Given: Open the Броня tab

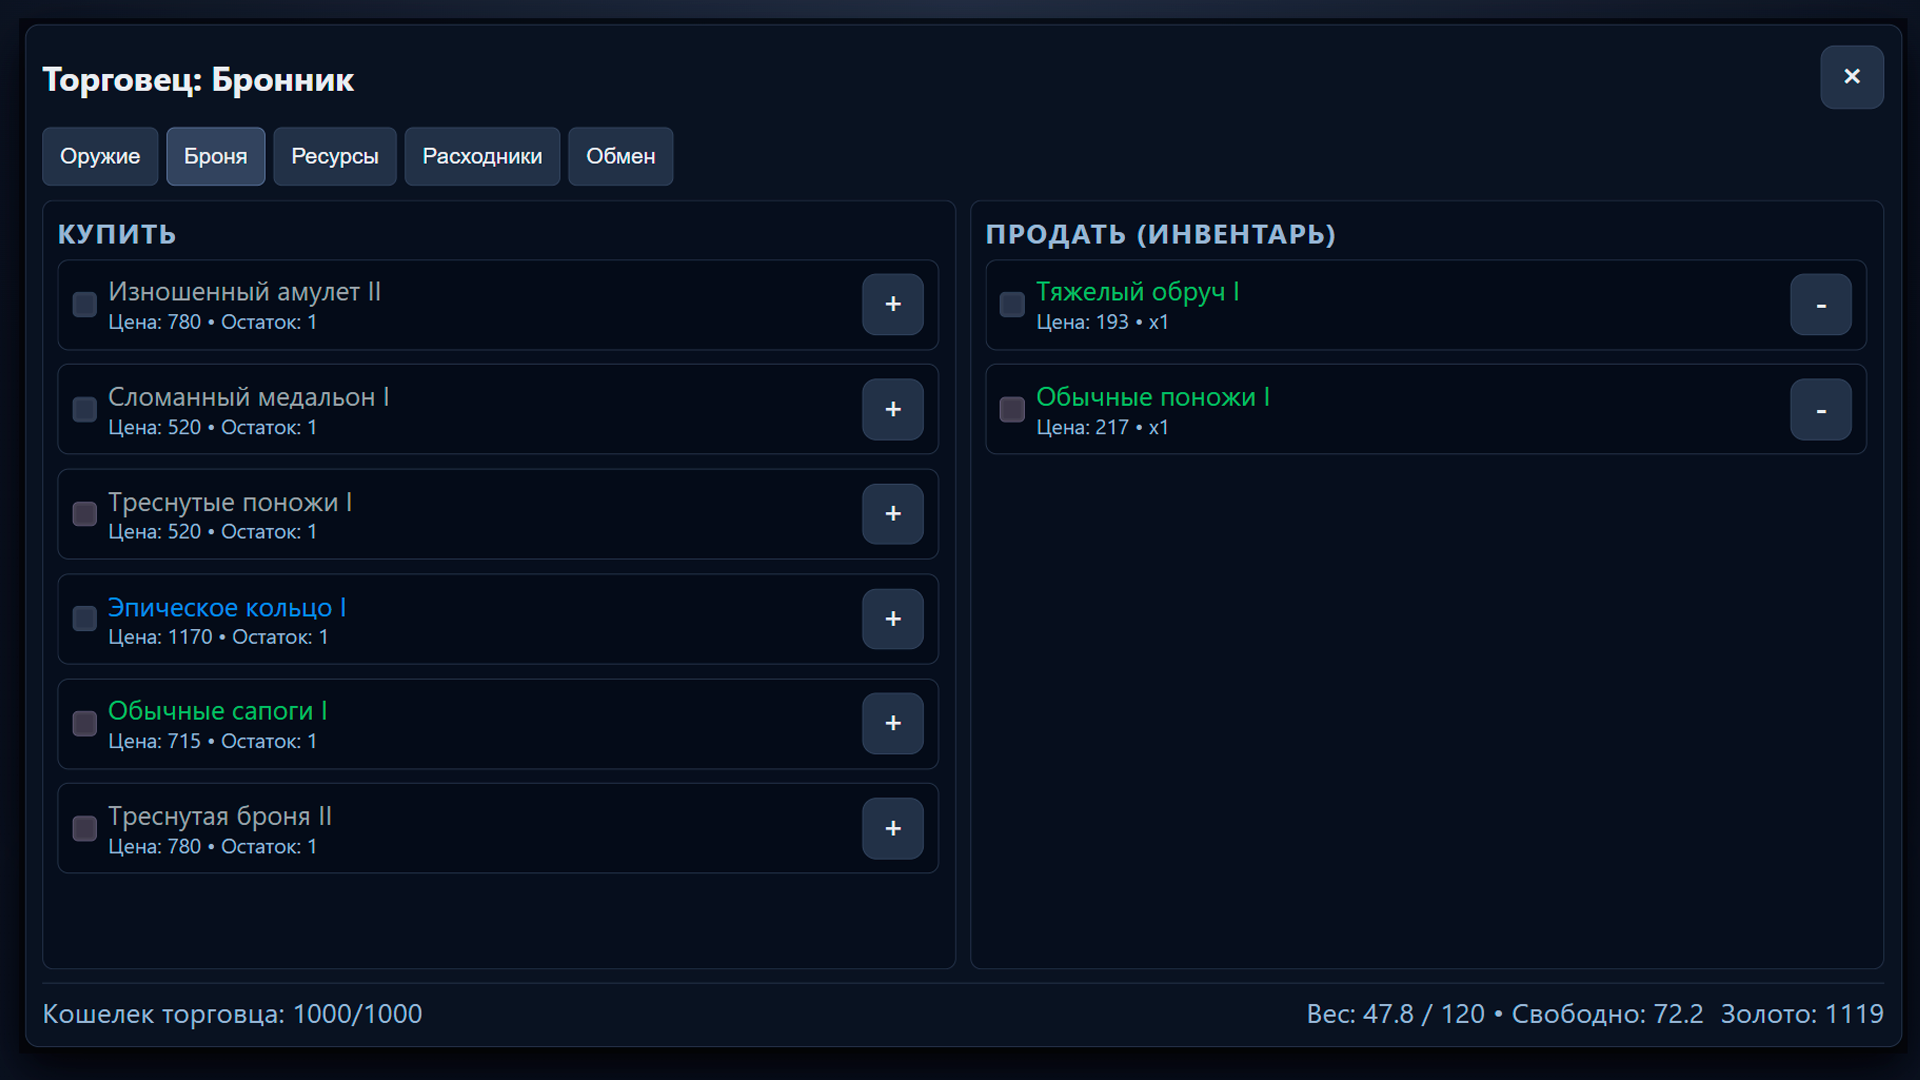Looking at the screenshot, I should click(x=215, y=156).
